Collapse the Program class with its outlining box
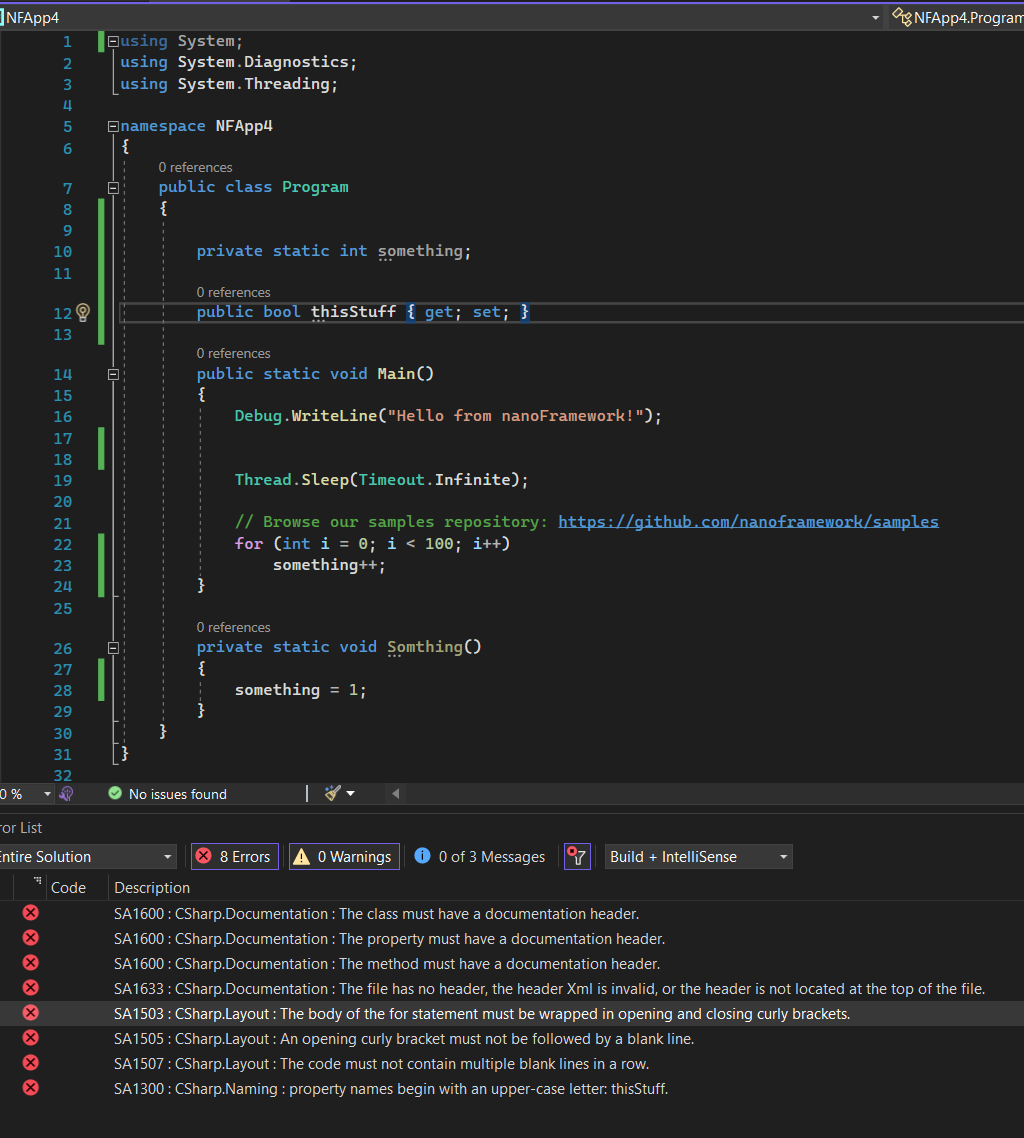The image size is (1024, 1138). pyautogui.click(x=113, y=187)
